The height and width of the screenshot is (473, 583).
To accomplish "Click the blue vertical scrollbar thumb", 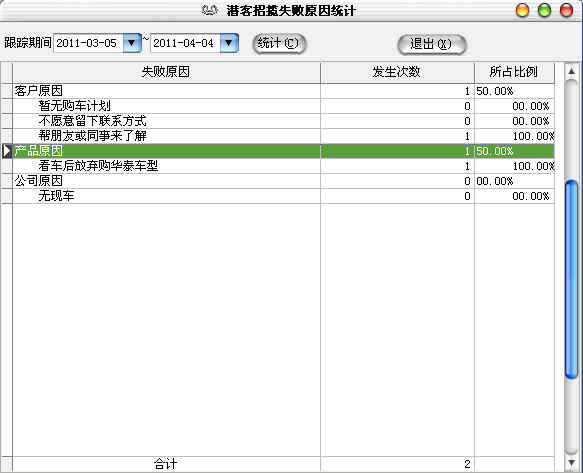I will click(571, 280).
